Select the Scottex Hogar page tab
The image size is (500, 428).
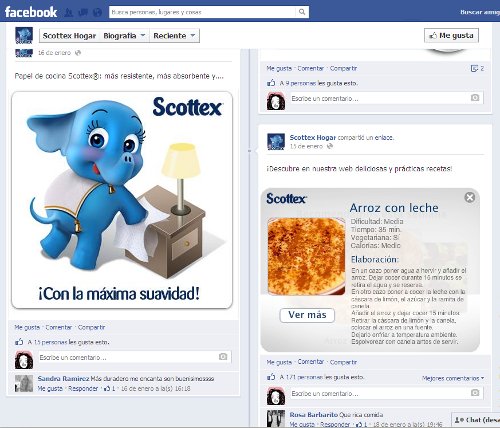click(x=69, y=36)
